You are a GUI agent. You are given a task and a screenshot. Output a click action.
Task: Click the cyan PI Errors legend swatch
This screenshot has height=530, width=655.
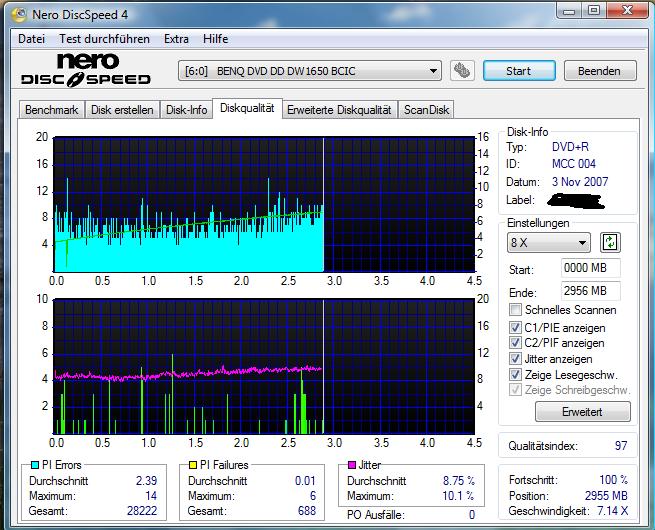[34, 465]
